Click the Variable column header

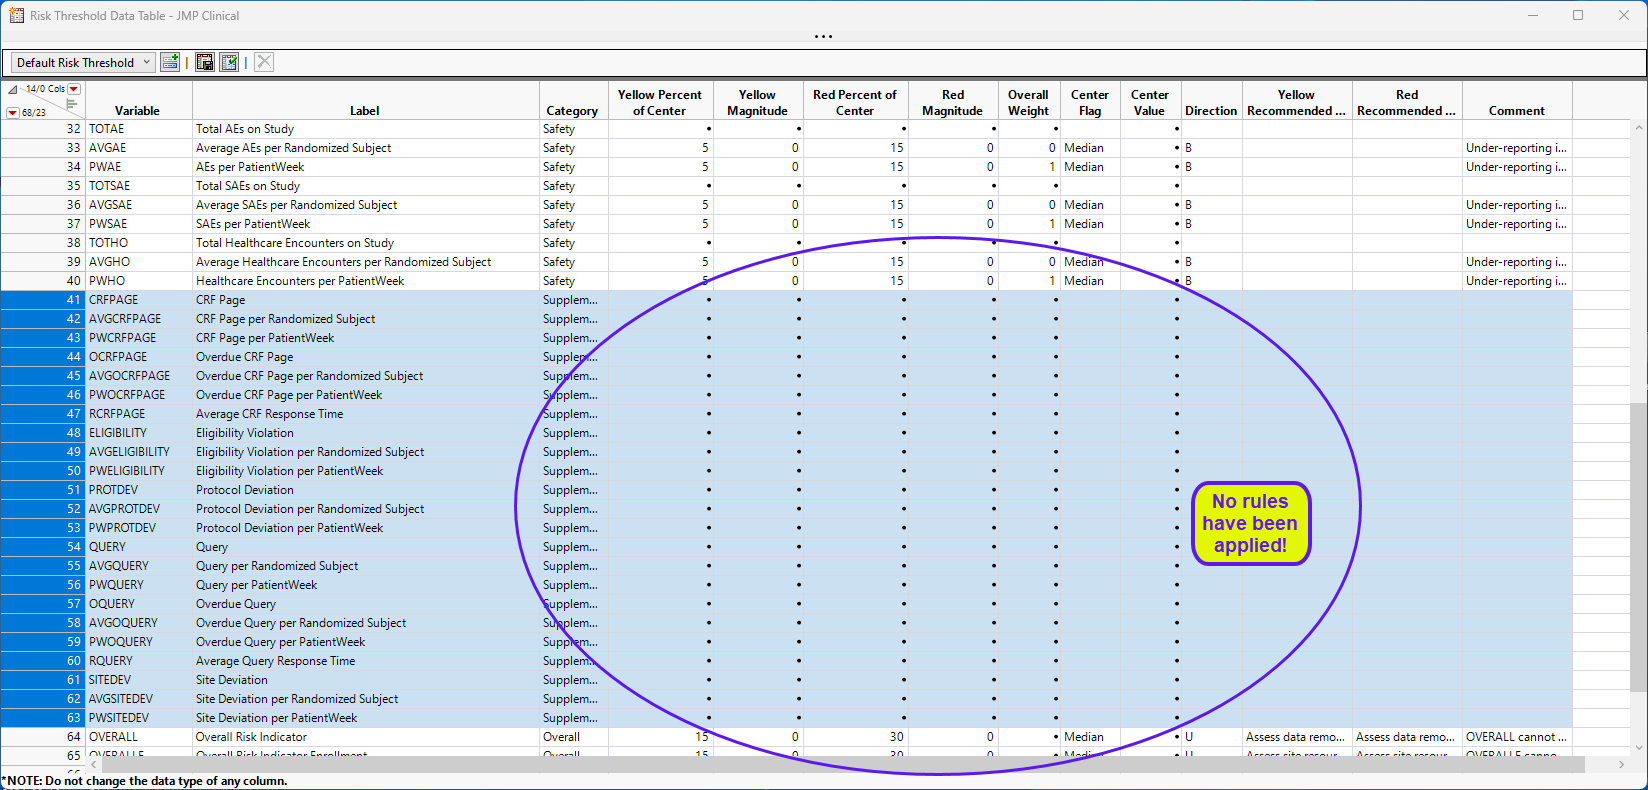pos(137,111)
